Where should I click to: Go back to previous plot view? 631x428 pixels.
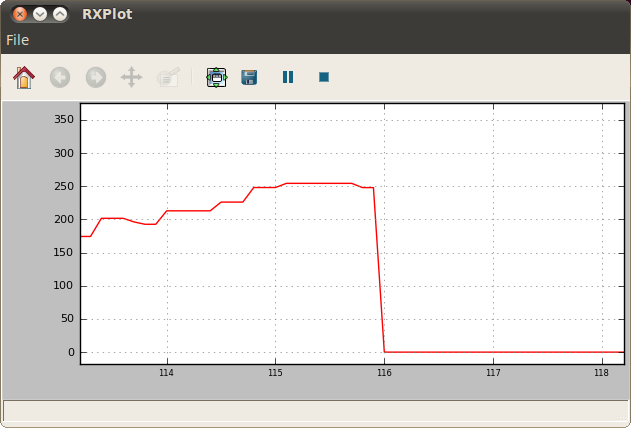[60, 77]
